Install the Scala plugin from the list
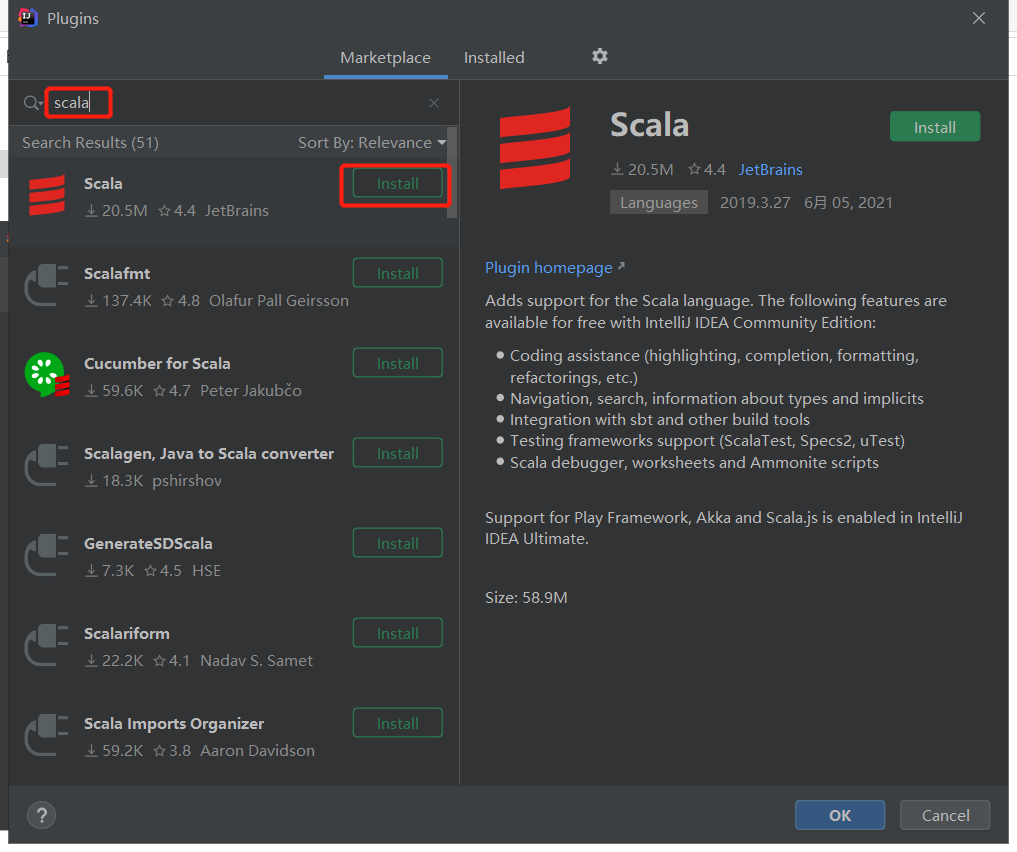The image size is (1017, 852). tap(398, 184)
